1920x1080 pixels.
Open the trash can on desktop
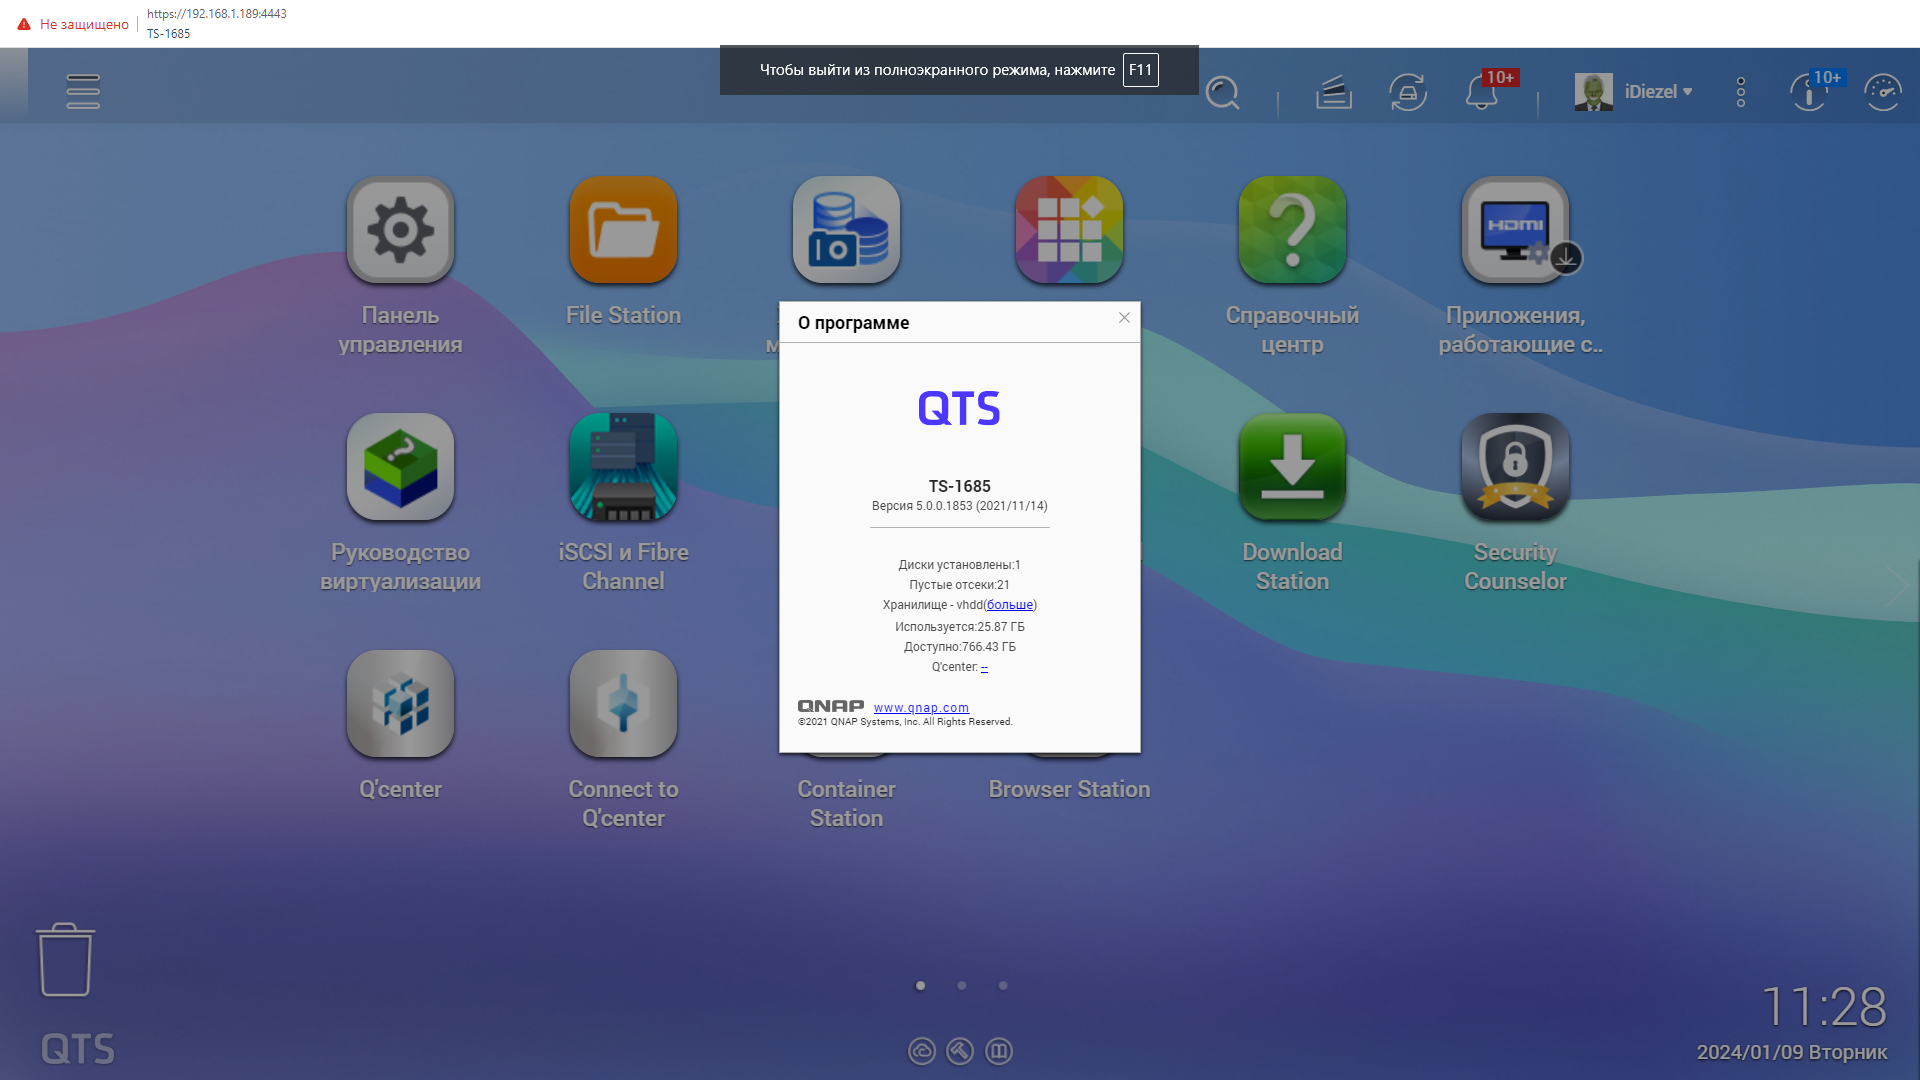66,960
